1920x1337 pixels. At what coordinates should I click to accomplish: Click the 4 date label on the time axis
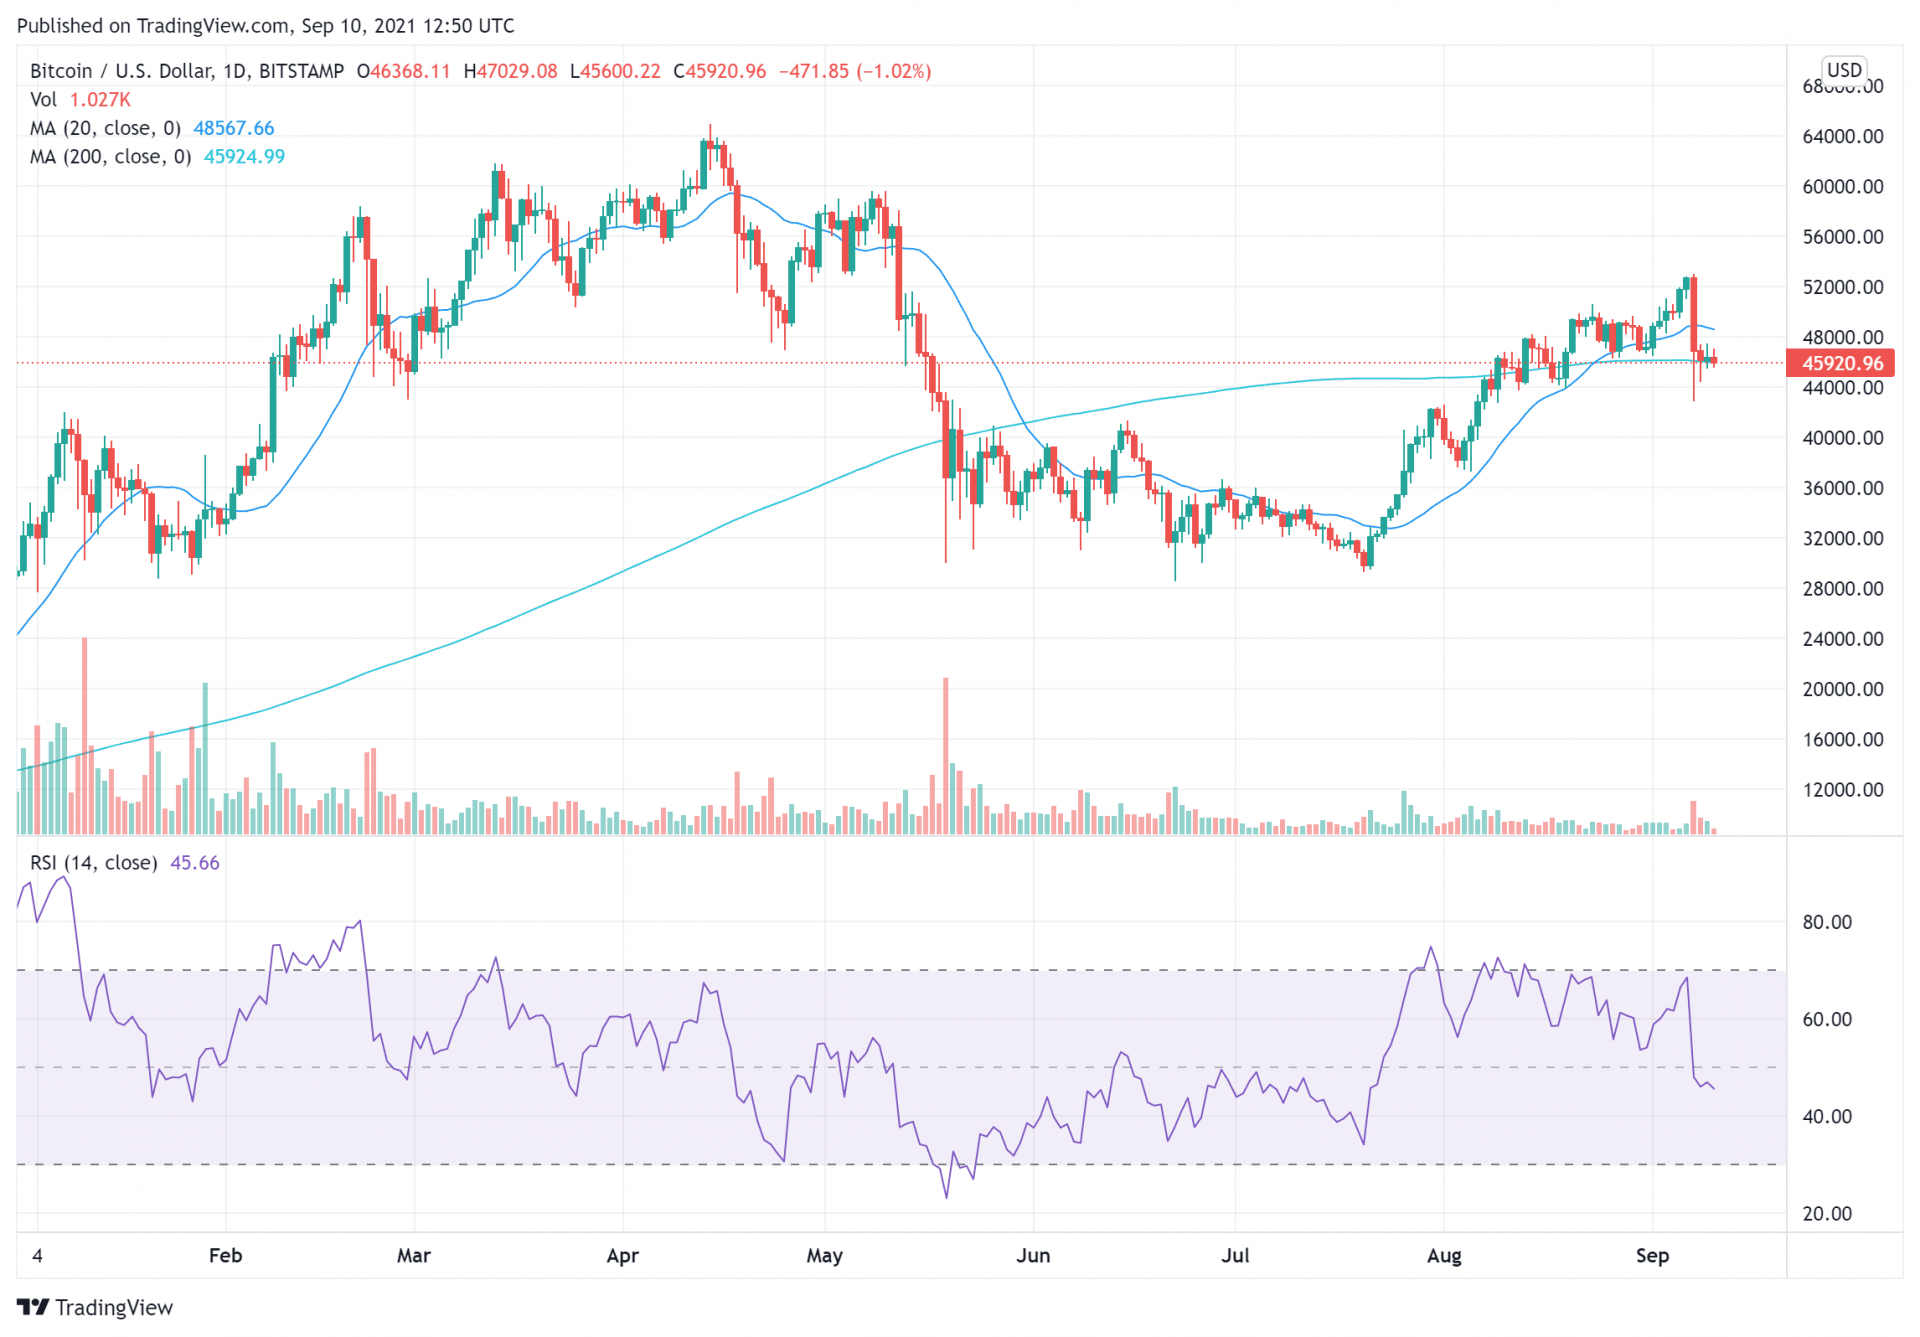point(37,1255)
